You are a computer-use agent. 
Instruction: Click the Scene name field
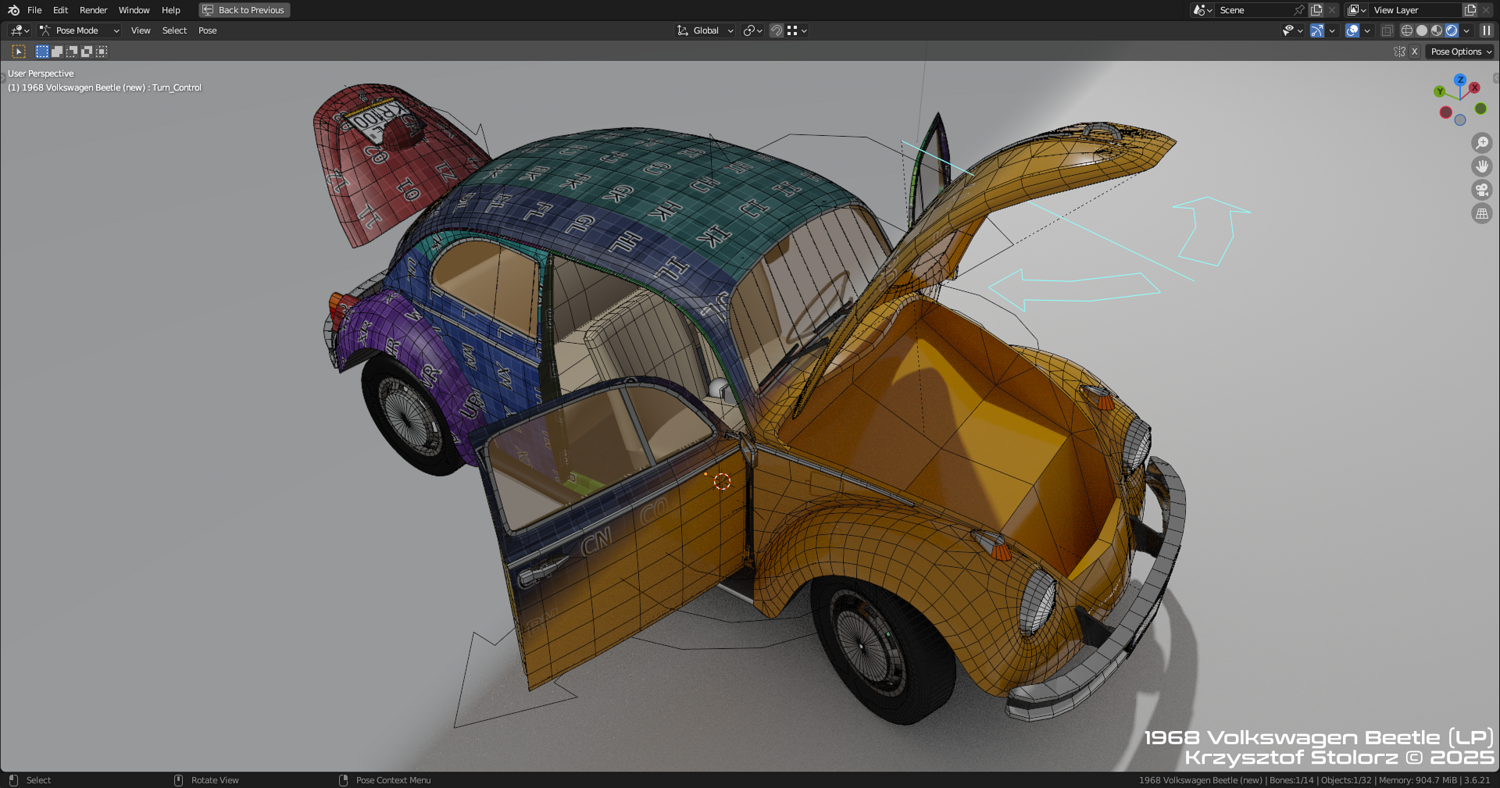click(1254, 10)
